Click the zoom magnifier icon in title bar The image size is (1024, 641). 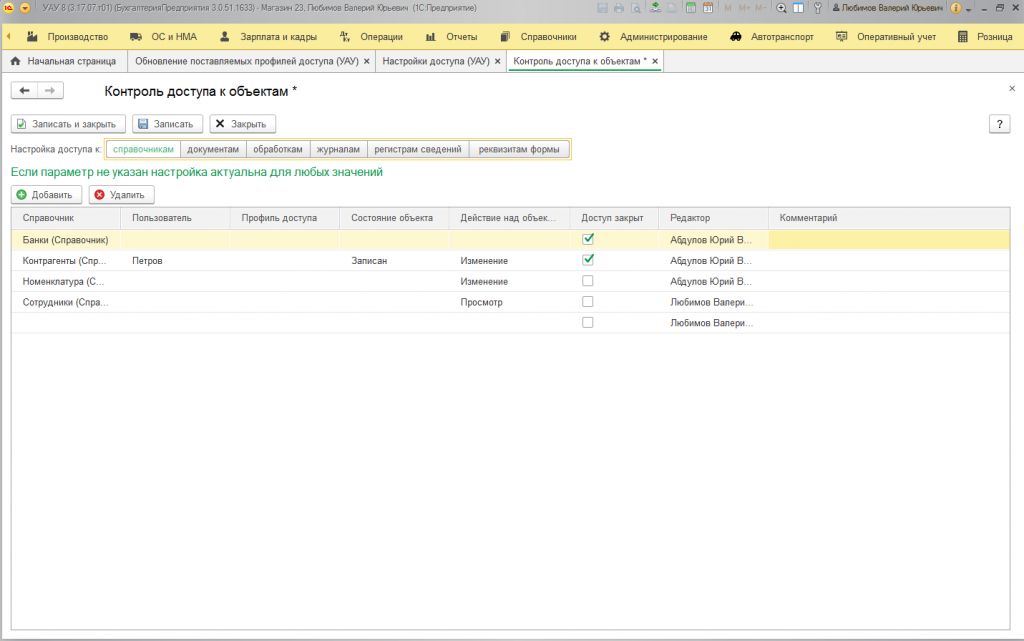781,8
